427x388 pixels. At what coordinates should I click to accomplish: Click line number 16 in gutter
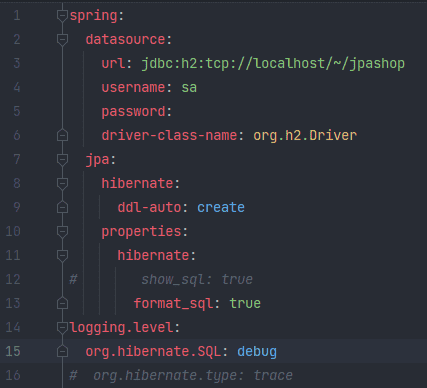point(13,375)
